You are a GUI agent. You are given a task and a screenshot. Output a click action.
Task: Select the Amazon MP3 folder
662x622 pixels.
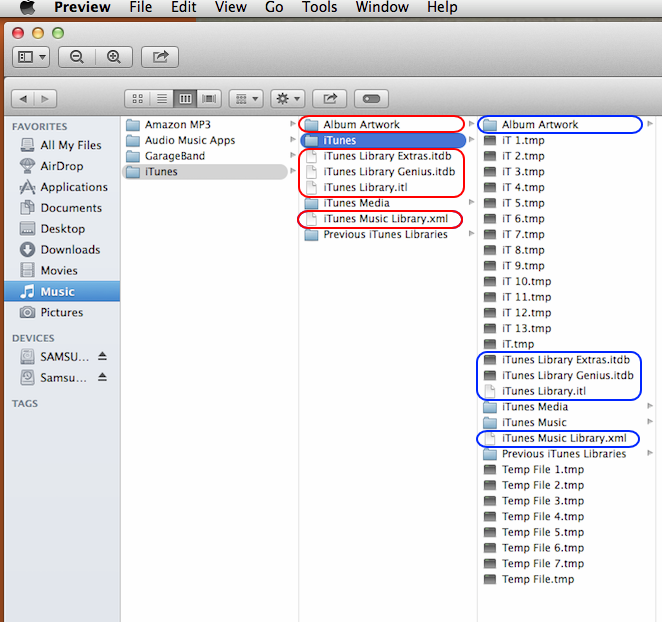(x=207, y=125)
